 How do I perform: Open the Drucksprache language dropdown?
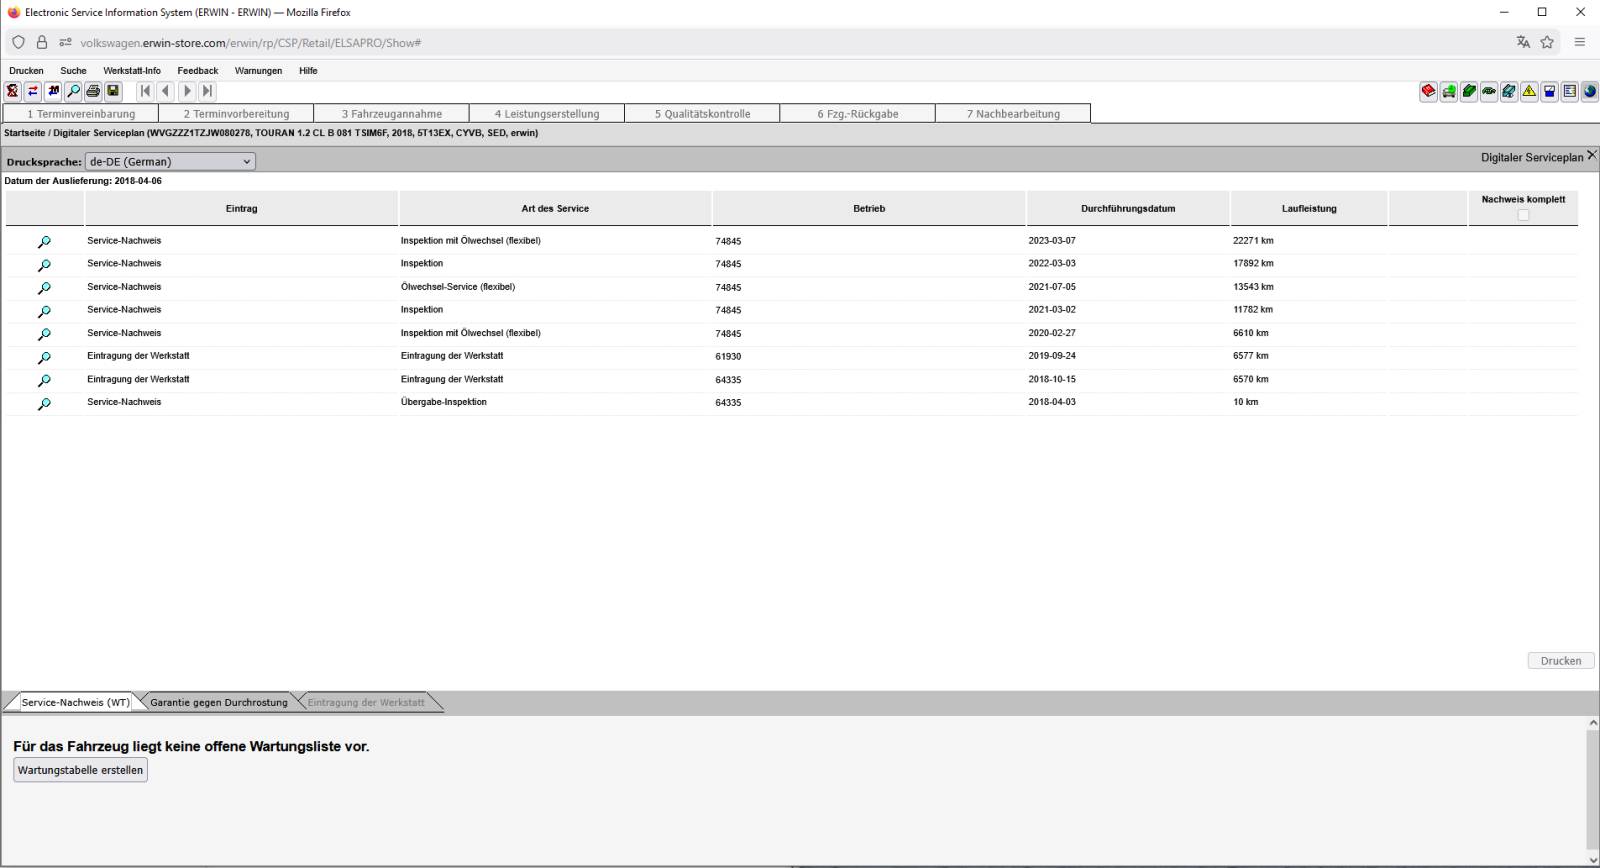[x=170, y=161]
